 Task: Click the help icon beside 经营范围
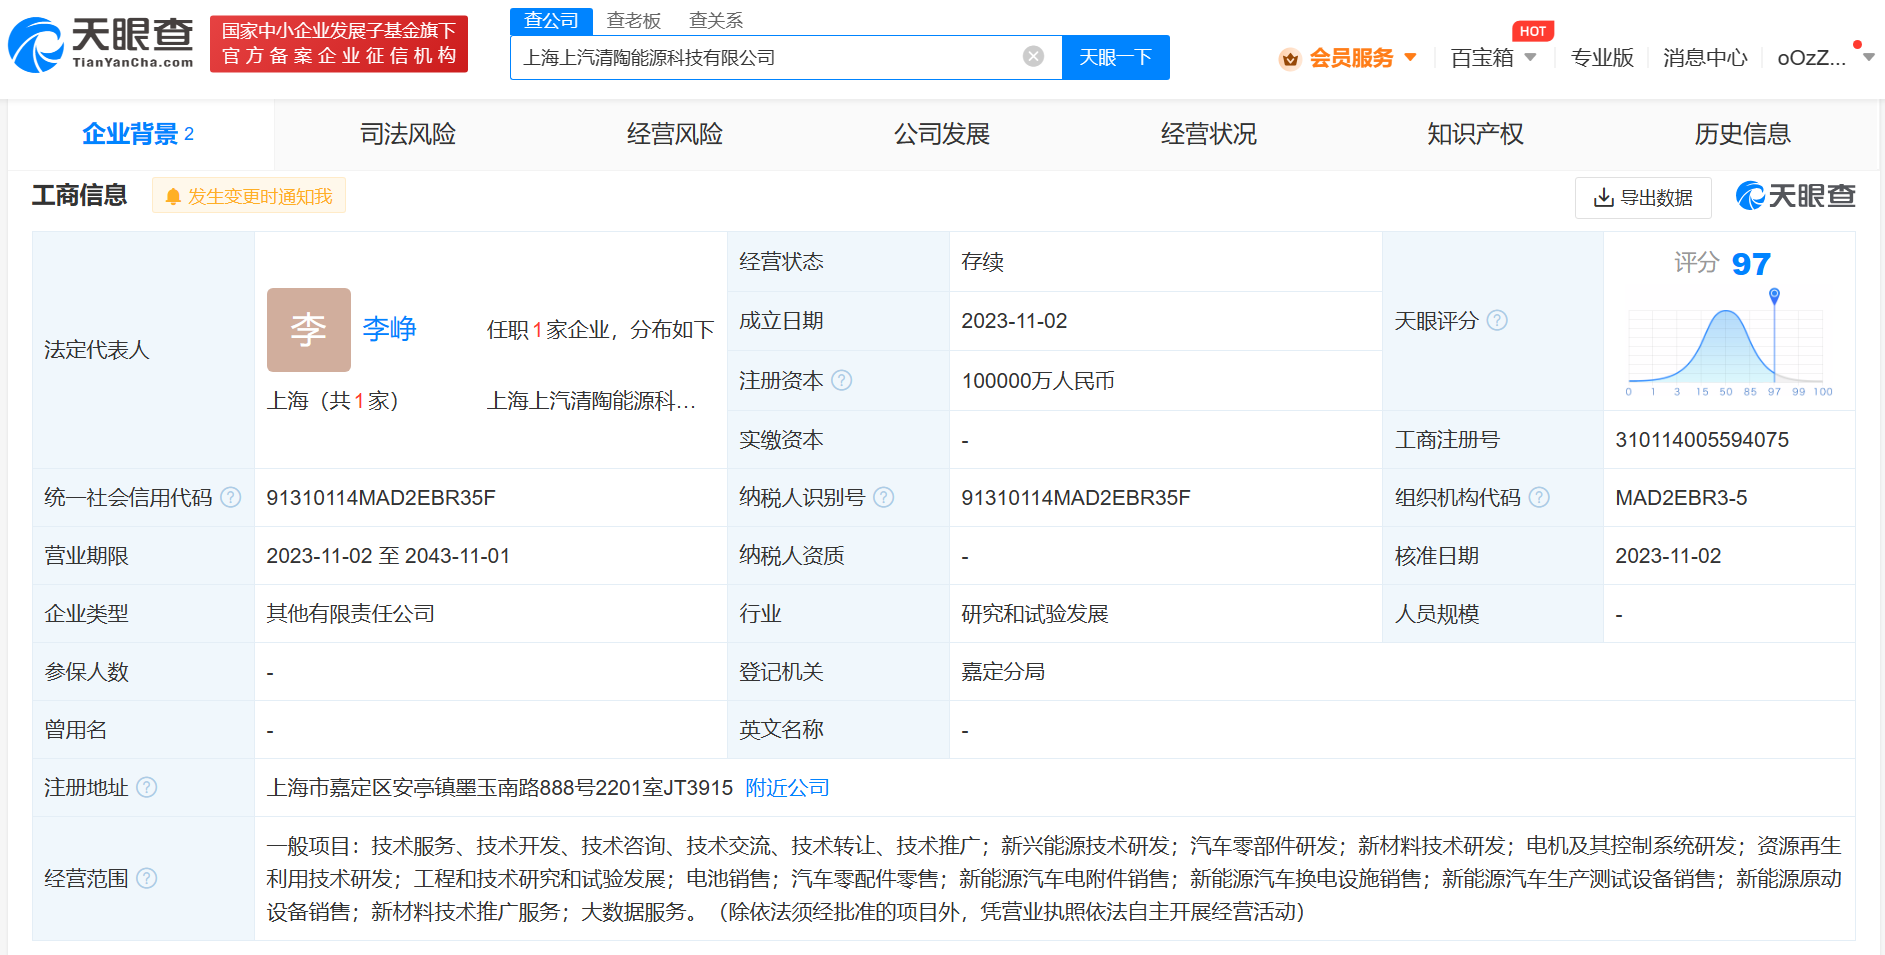147,878
